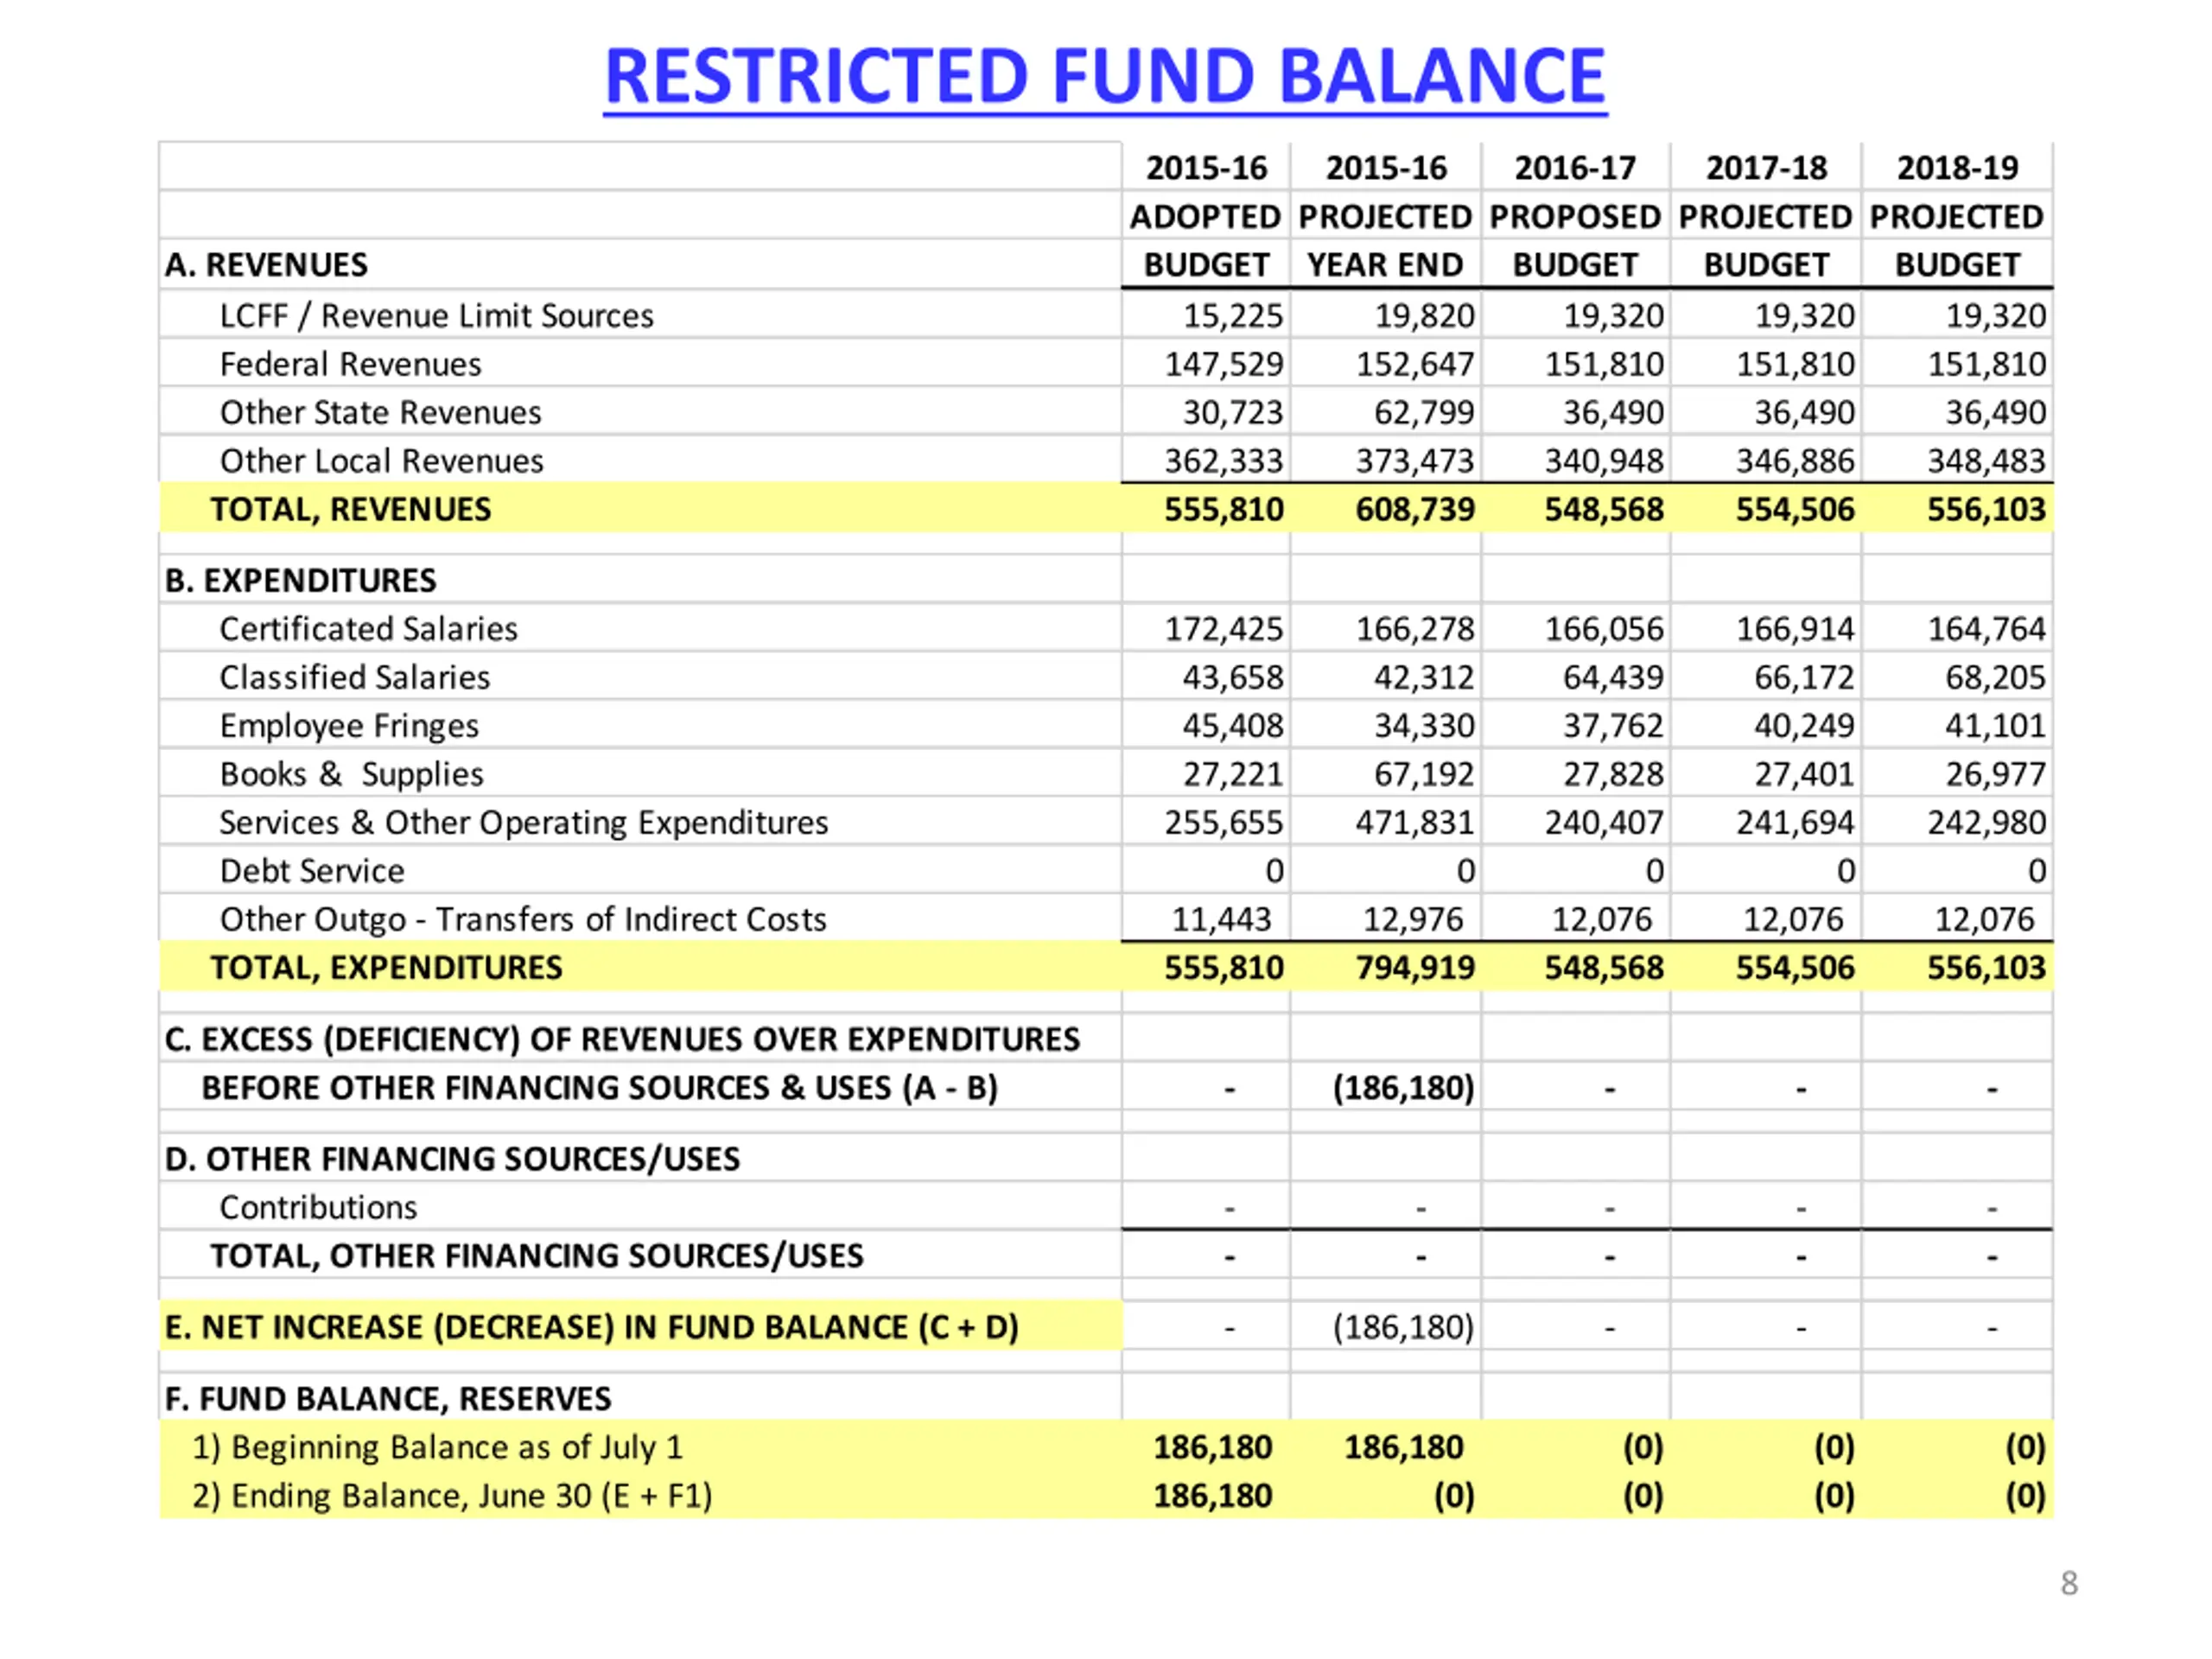Click Ending Balance, June 30 (E + F1) label
Image resolution: width=2212 pixels, height=1659 pixels.
click(452, 1496)
